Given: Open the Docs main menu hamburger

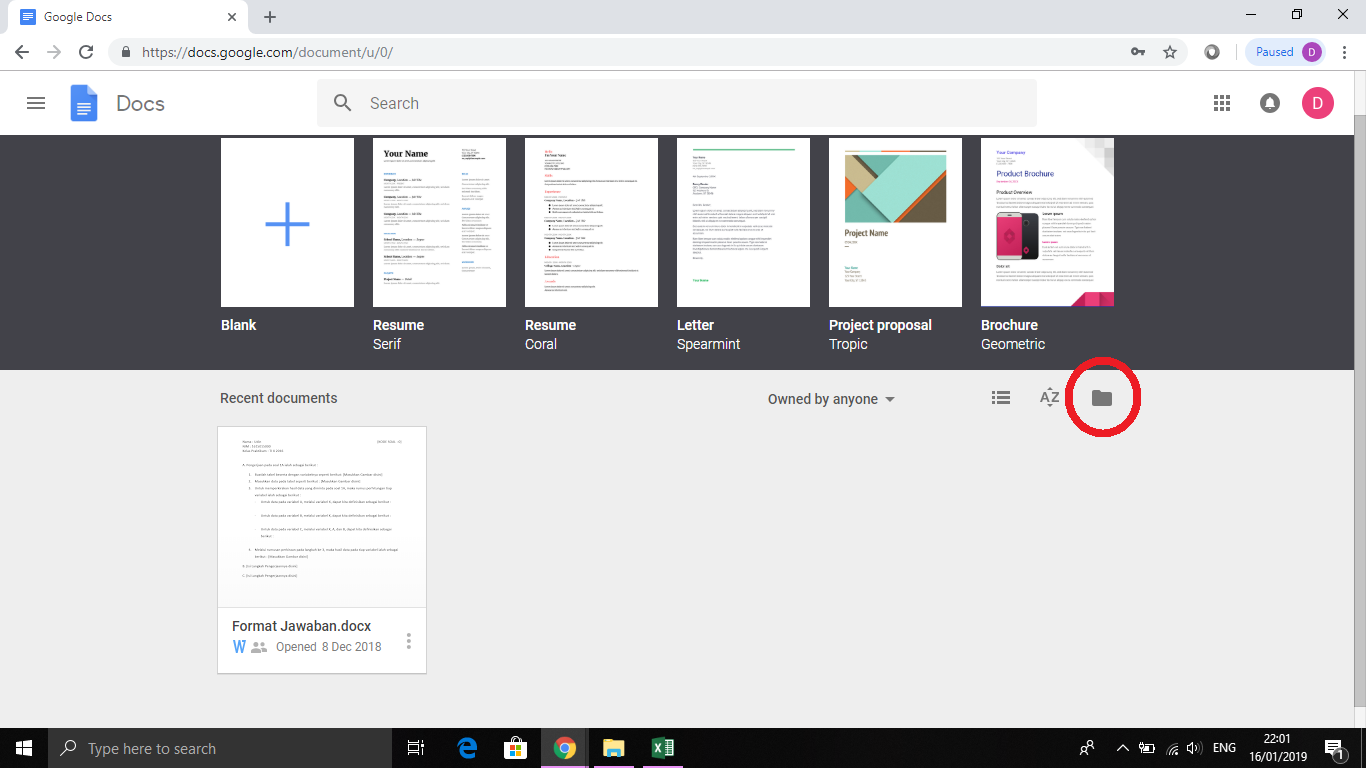Looking at the screenshot, I should click(36, 103).
